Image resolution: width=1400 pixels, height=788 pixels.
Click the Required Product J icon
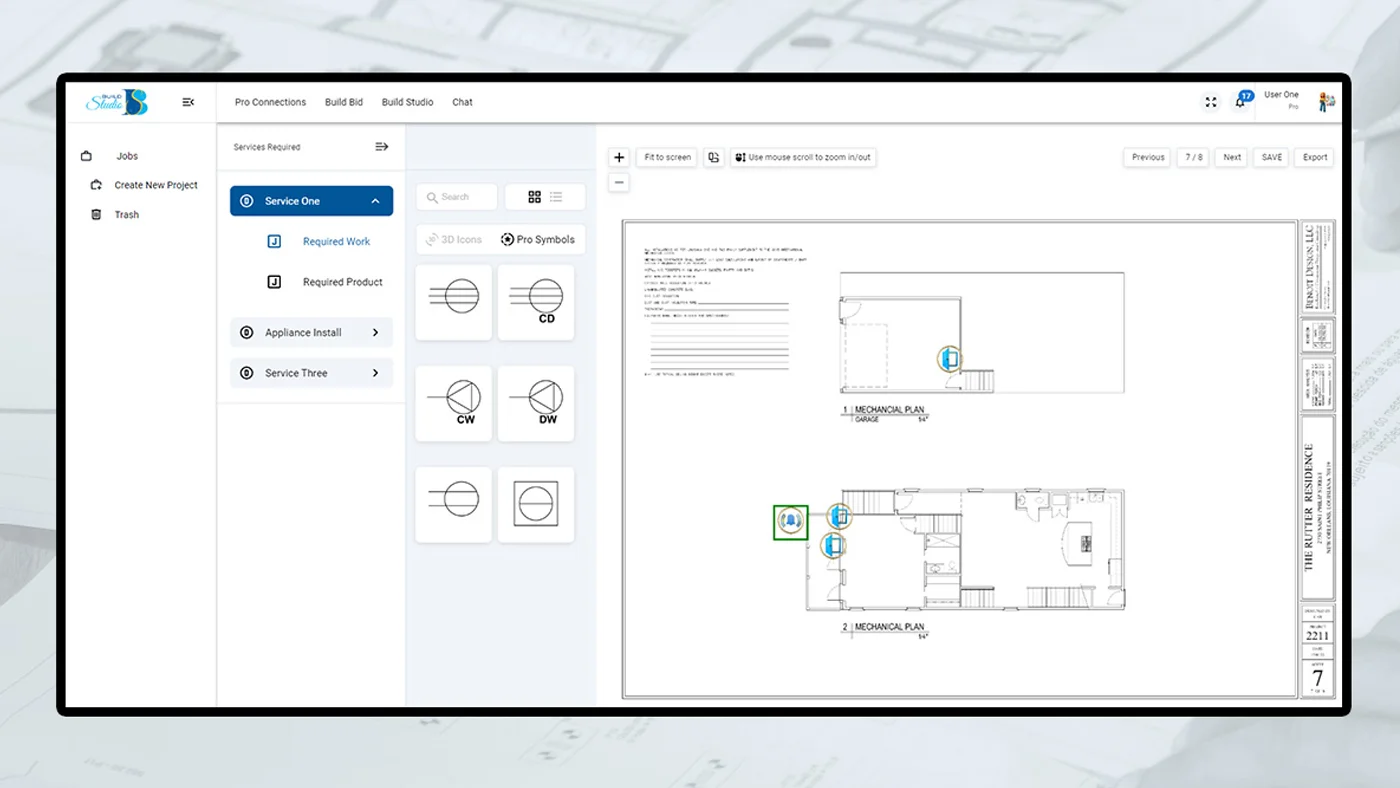(x=274, y=282)
